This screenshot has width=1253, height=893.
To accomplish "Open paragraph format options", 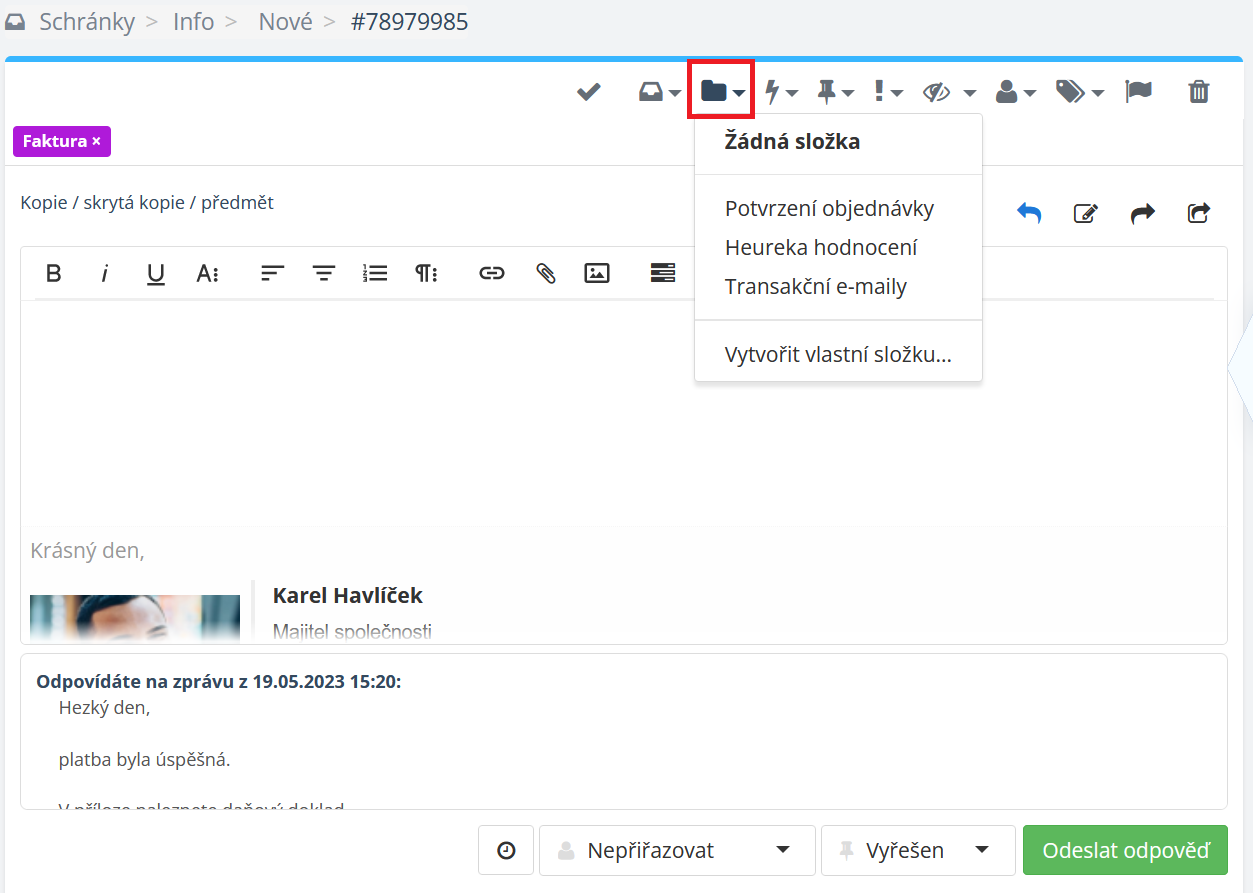I will (x=427, y=273).
